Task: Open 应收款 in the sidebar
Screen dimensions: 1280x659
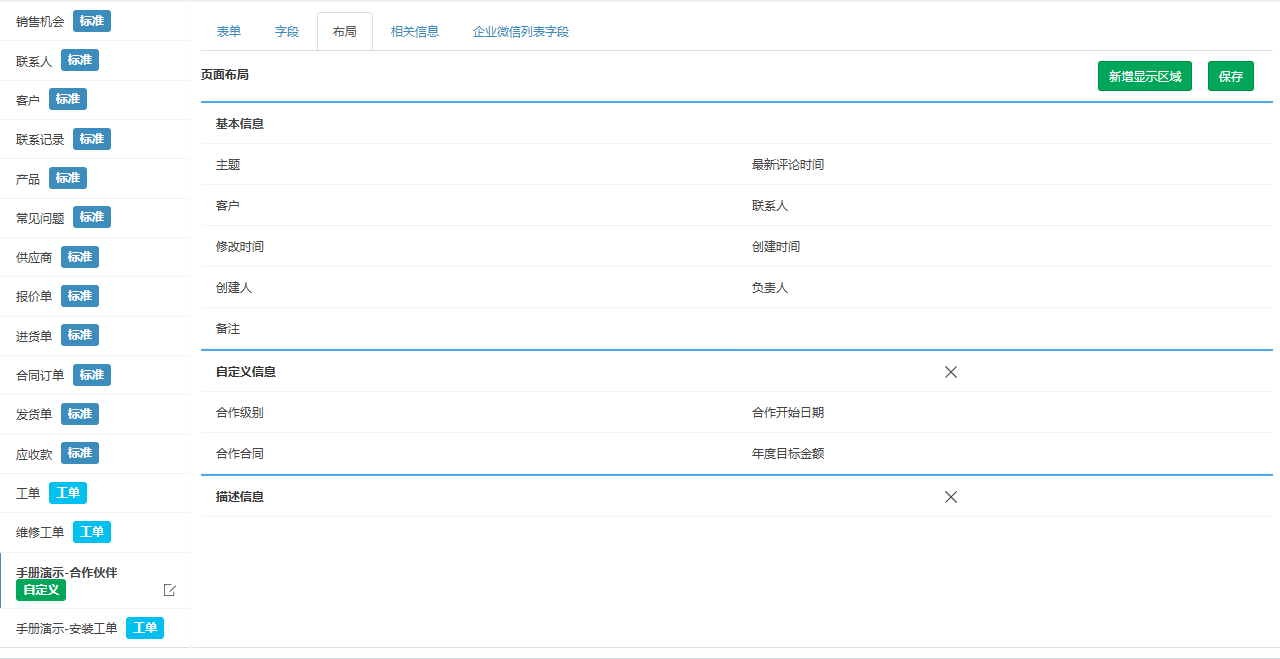Action: coord(96,454)
